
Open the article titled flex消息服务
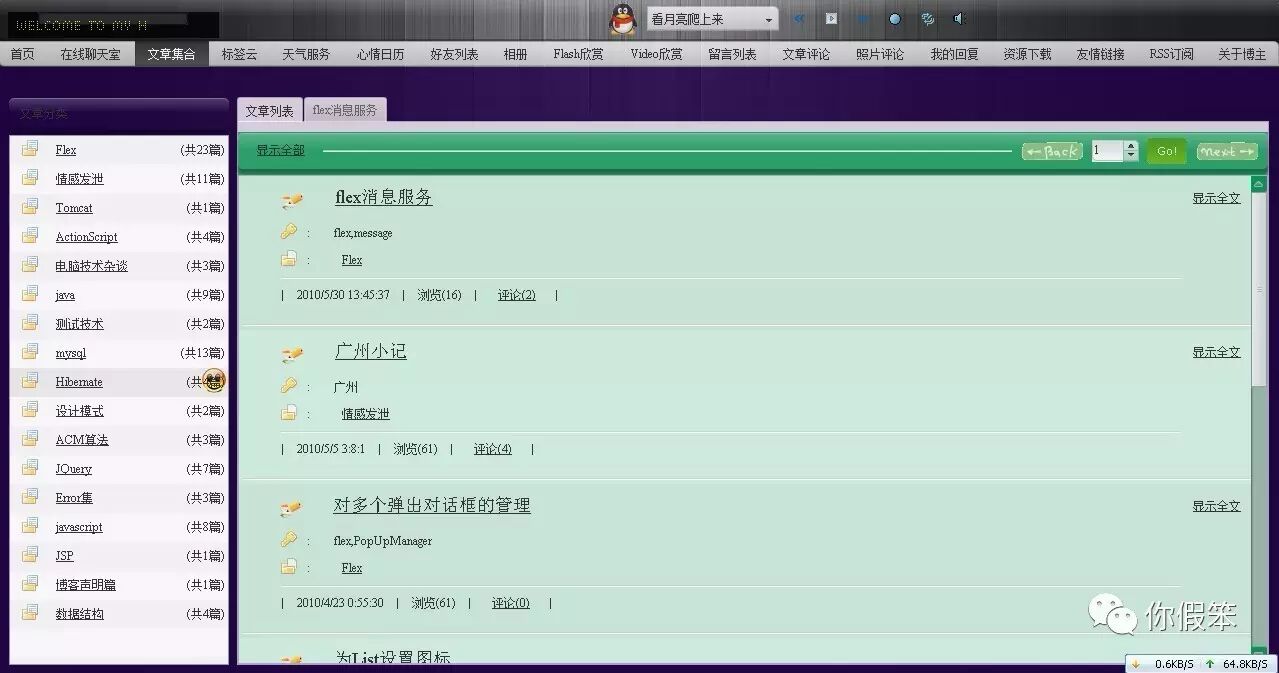(384, 198)
